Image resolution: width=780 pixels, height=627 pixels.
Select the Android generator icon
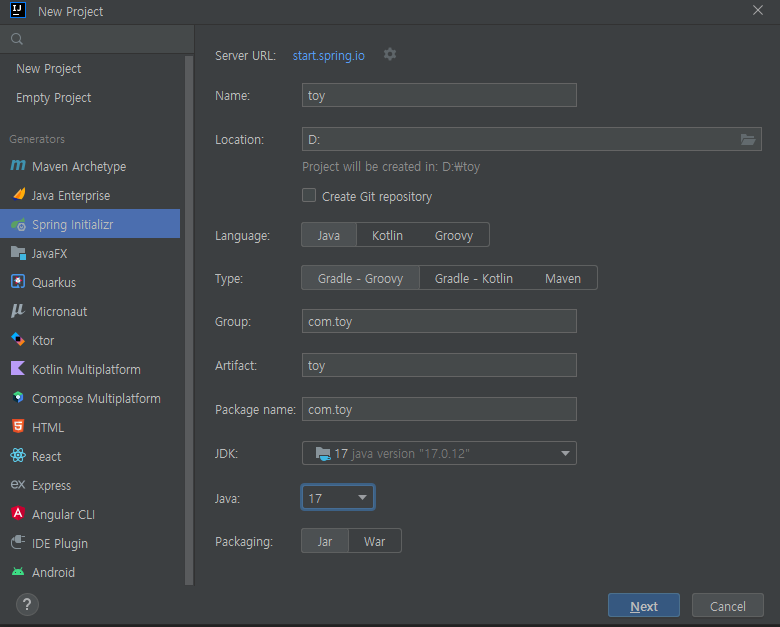18,572
